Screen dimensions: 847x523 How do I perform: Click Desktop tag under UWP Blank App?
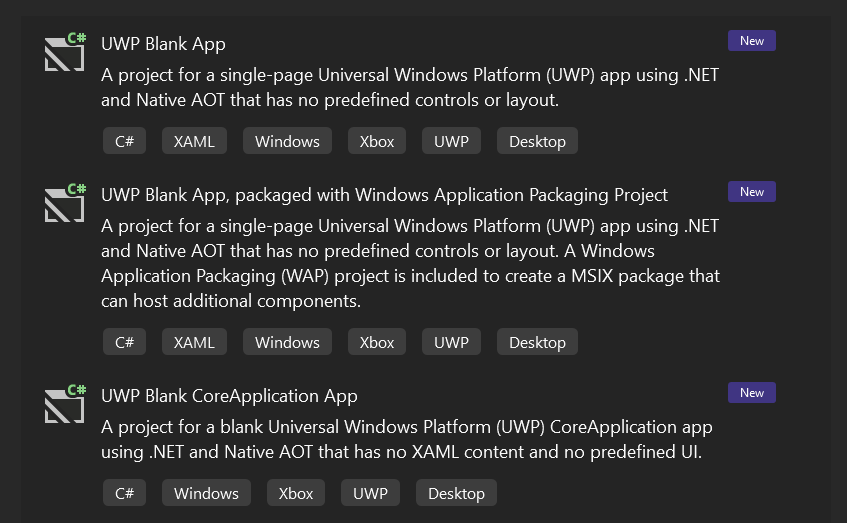coord(537,141)
